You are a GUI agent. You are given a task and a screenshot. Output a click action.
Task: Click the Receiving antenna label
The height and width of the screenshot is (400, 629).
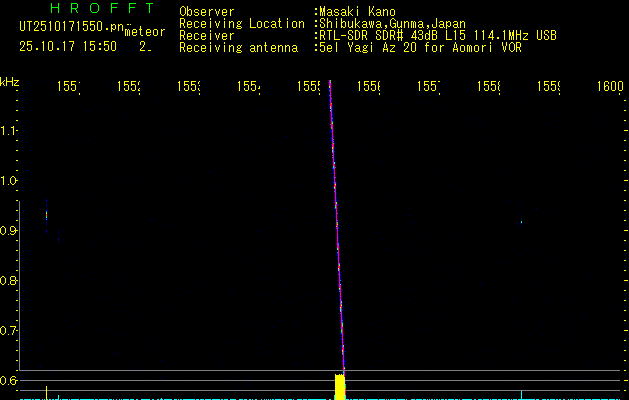click(x=238, y=47)
